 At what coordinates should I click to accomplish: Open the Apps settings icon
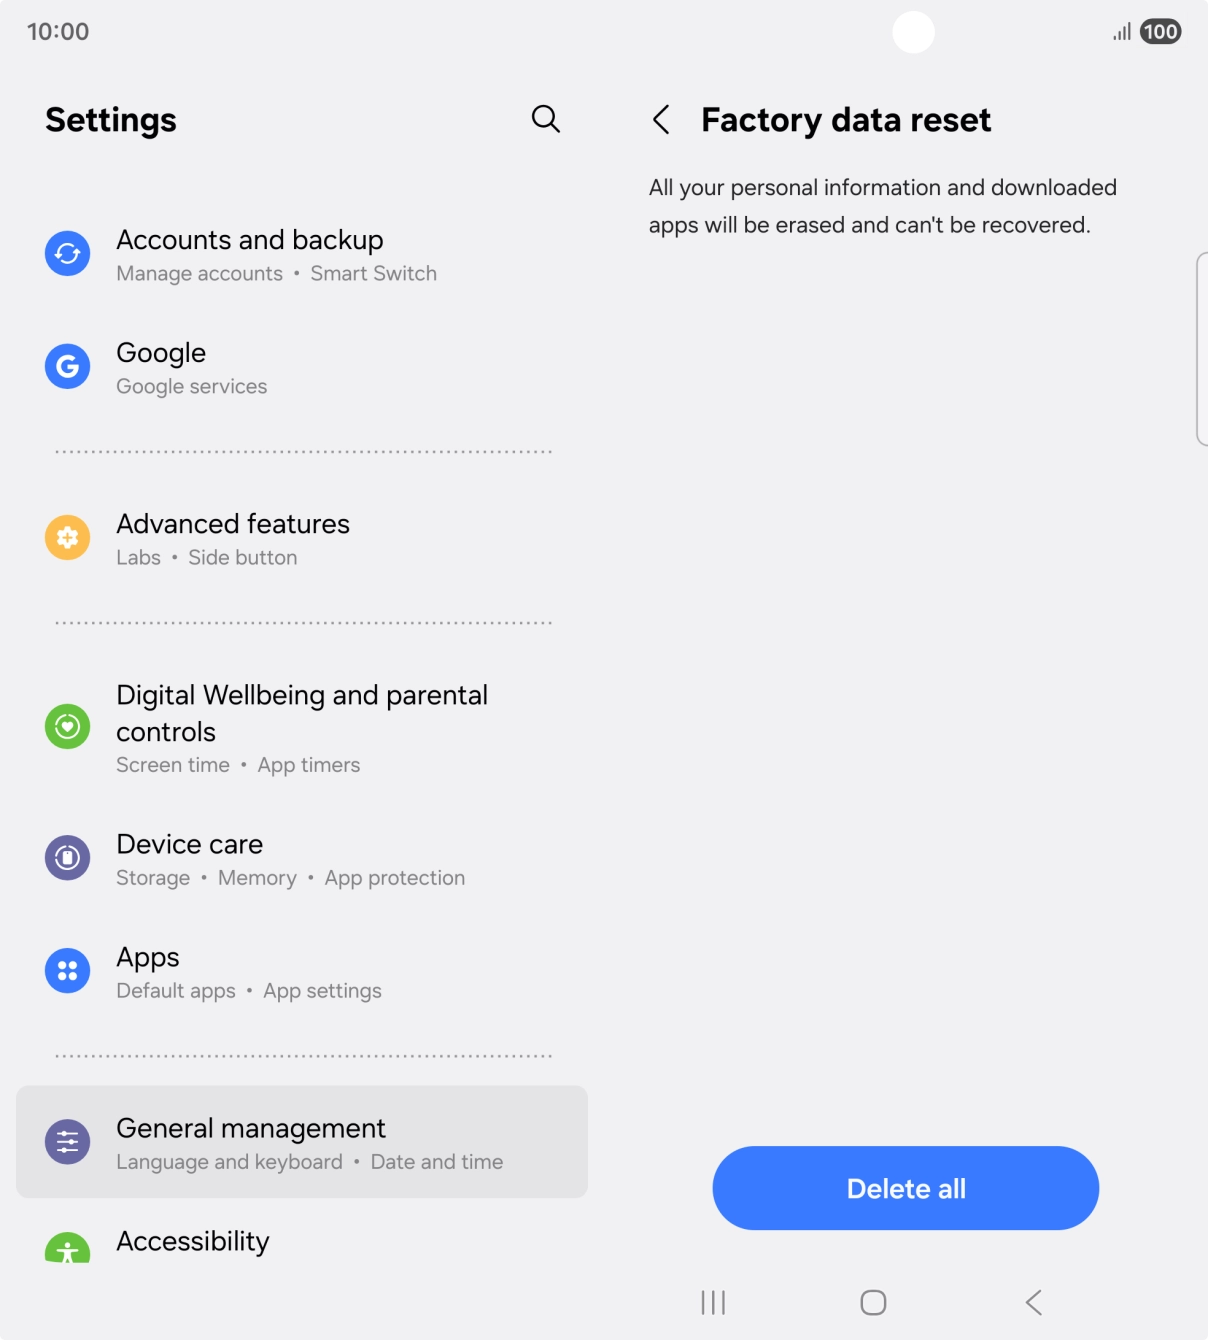[x=66, y=970]
